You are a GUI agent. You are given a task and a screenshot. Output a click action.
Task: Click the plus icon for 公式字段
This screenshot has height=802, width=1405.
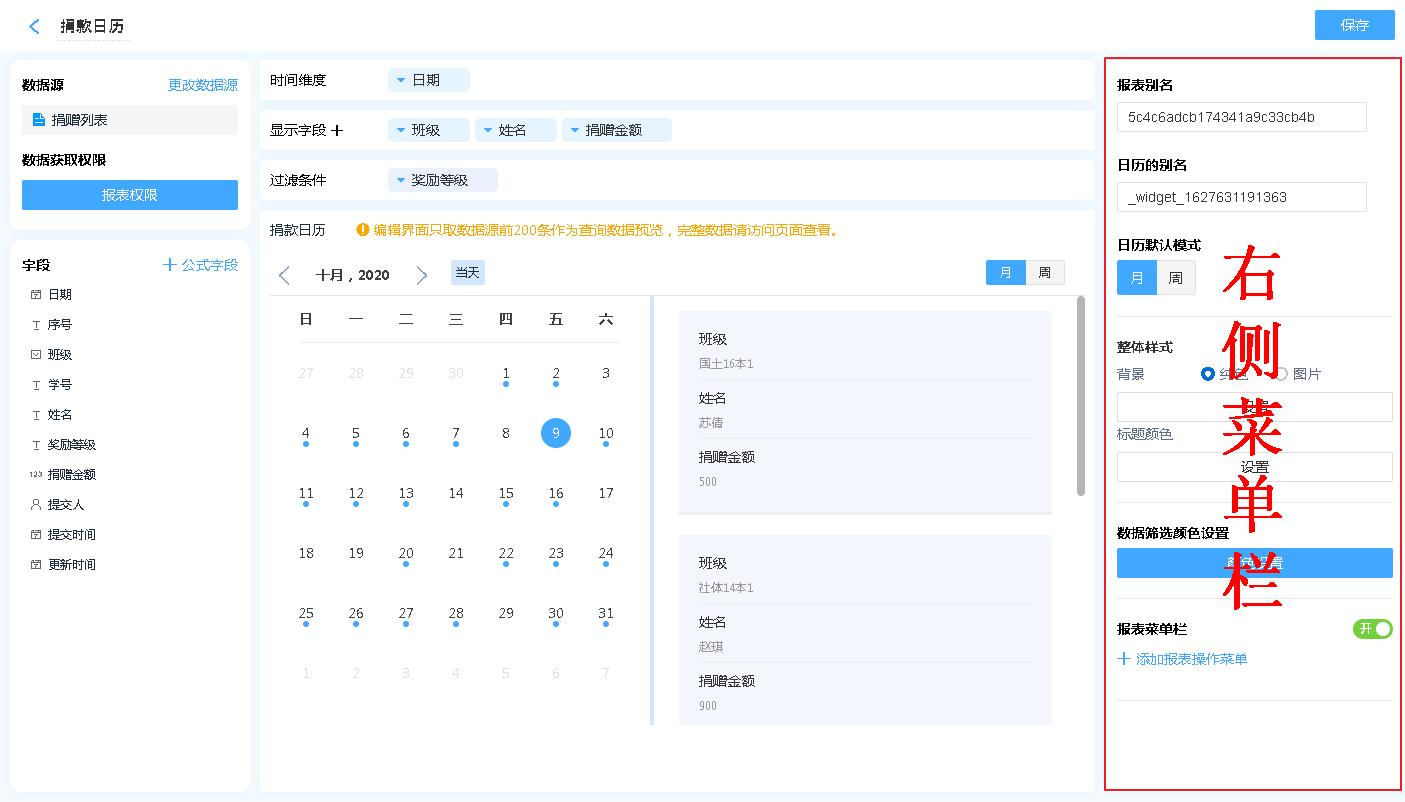tap(170, 265)
